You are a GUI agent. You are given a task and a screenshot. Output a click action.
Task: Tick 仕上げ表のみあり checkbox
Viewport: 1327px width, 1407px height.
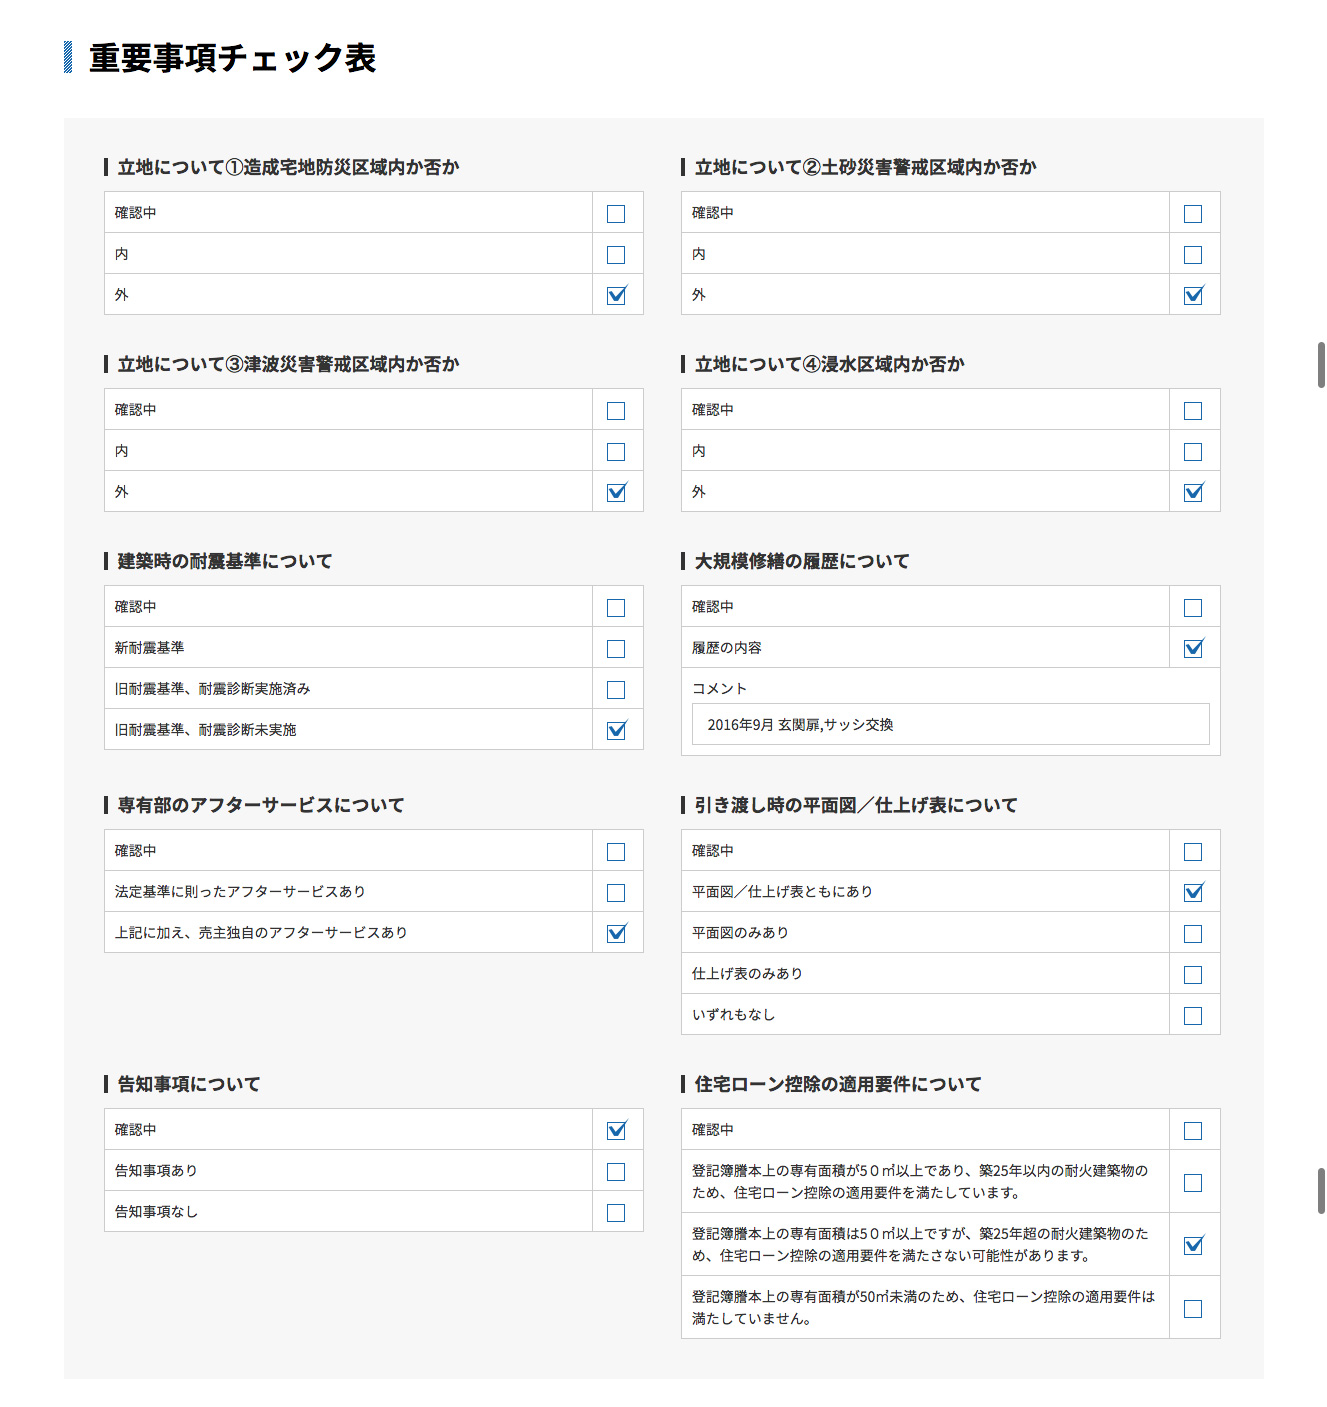[1193, 975]
